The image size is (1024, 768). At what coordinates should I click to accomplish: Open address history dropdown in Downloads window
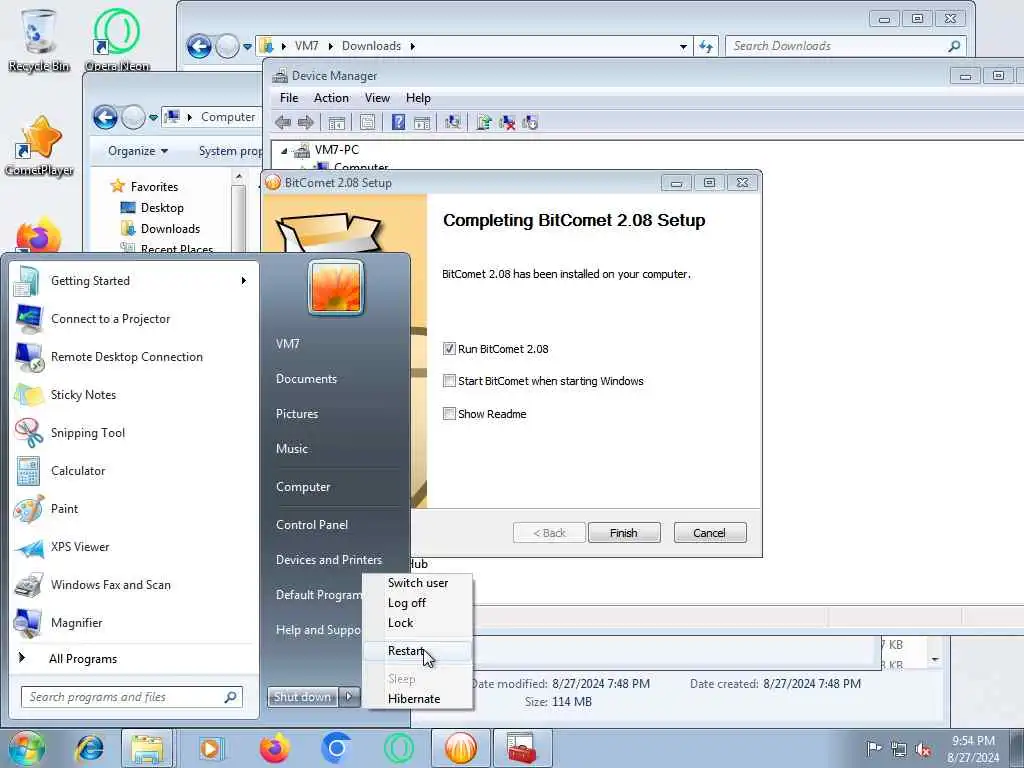coord(683,46)
